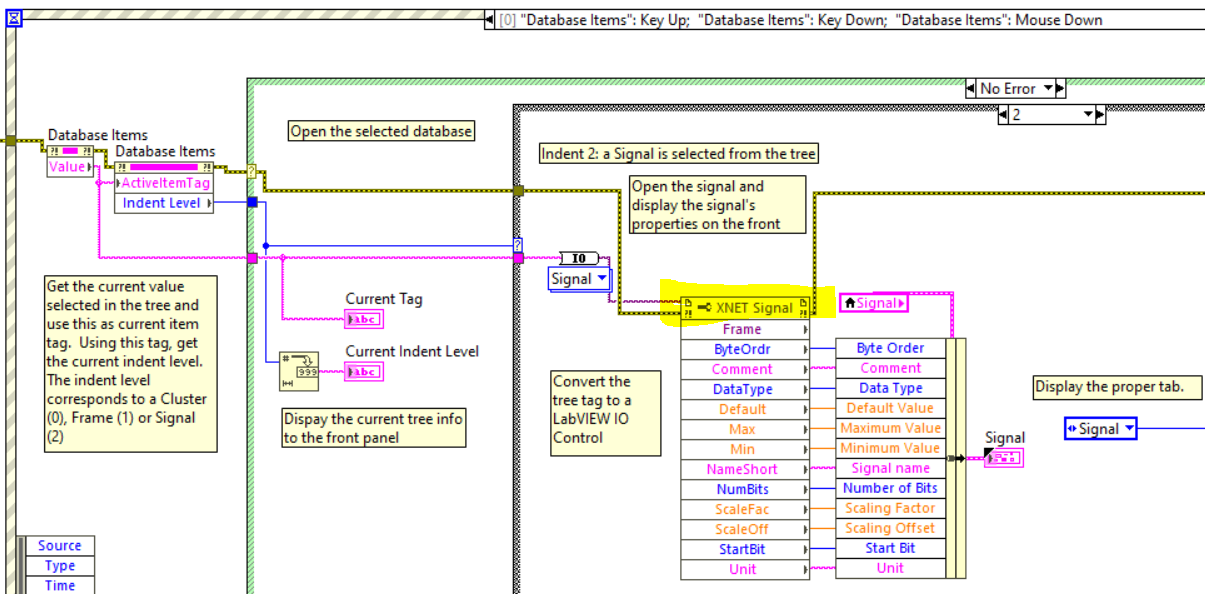Open the Signal enum constant dropdown
The image size is (1205, 594).
[x=602, y=279]
